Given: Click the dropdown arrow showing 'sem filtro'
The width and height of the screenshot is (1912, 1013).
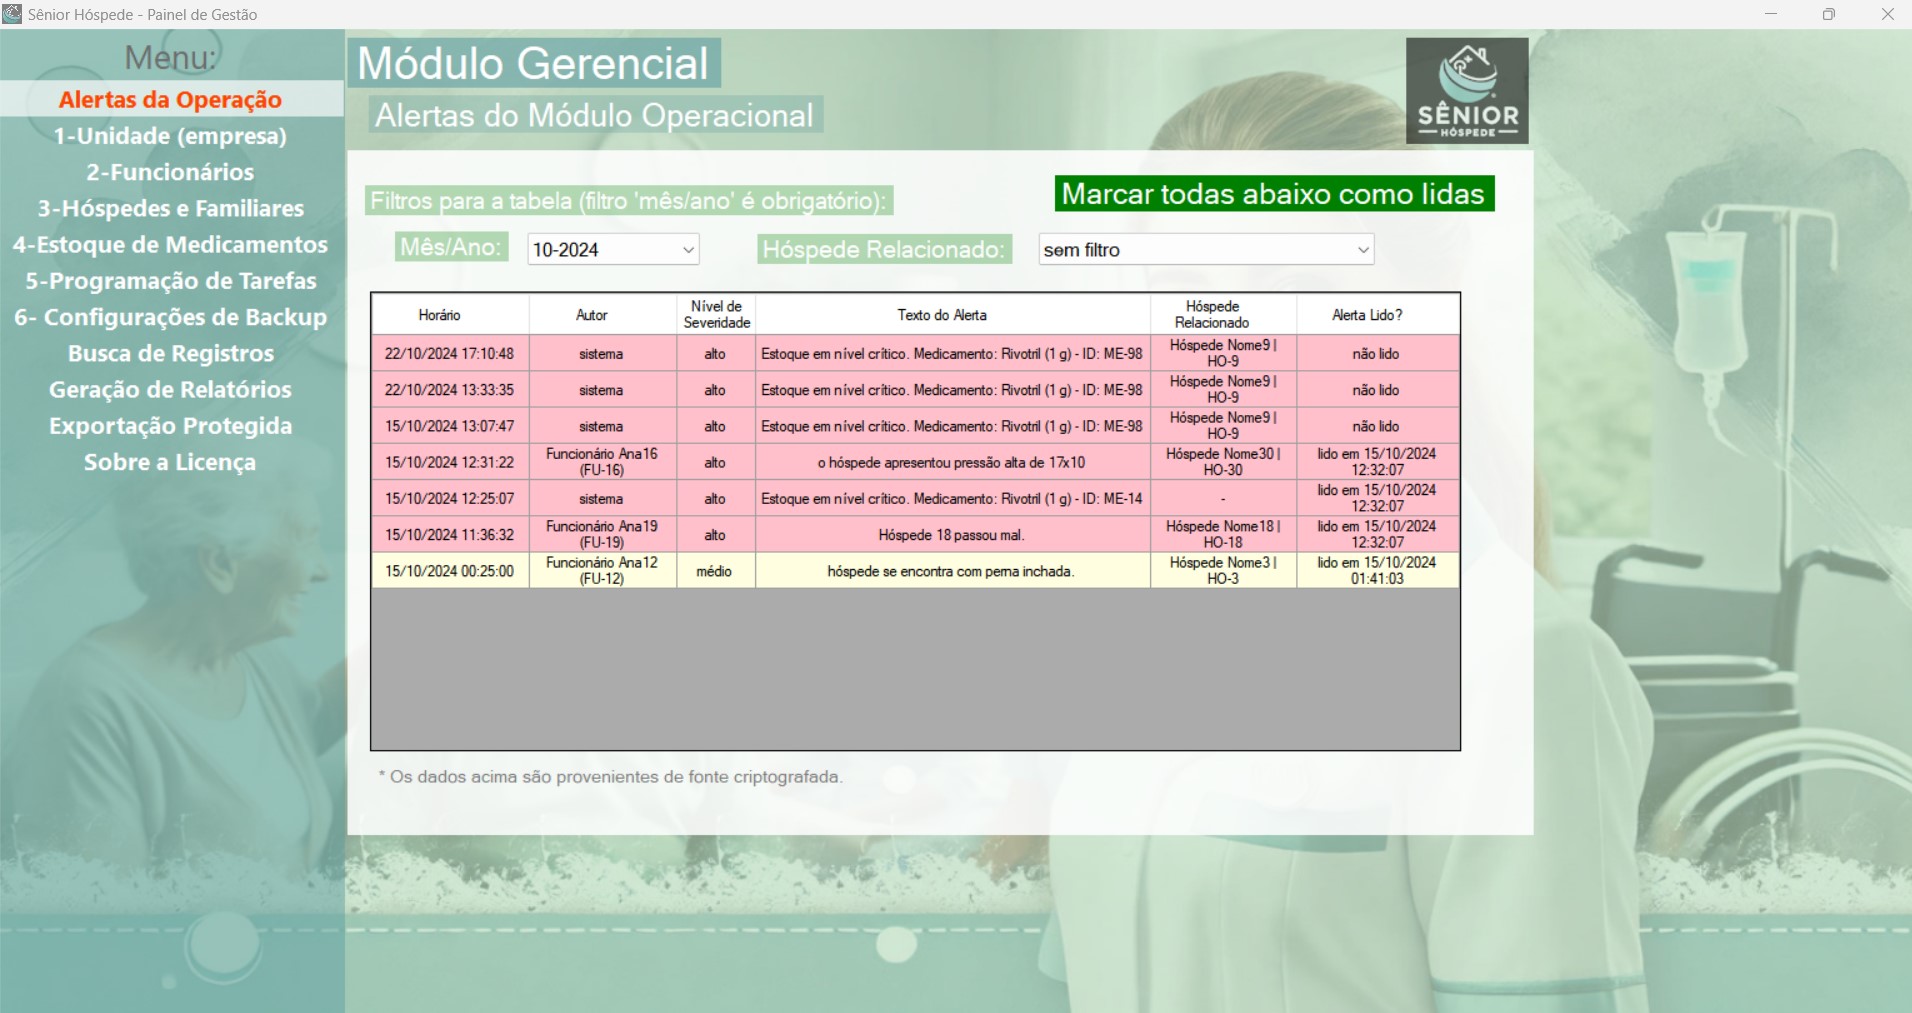Looking at the screenshot, I should tap(1363, 249).
